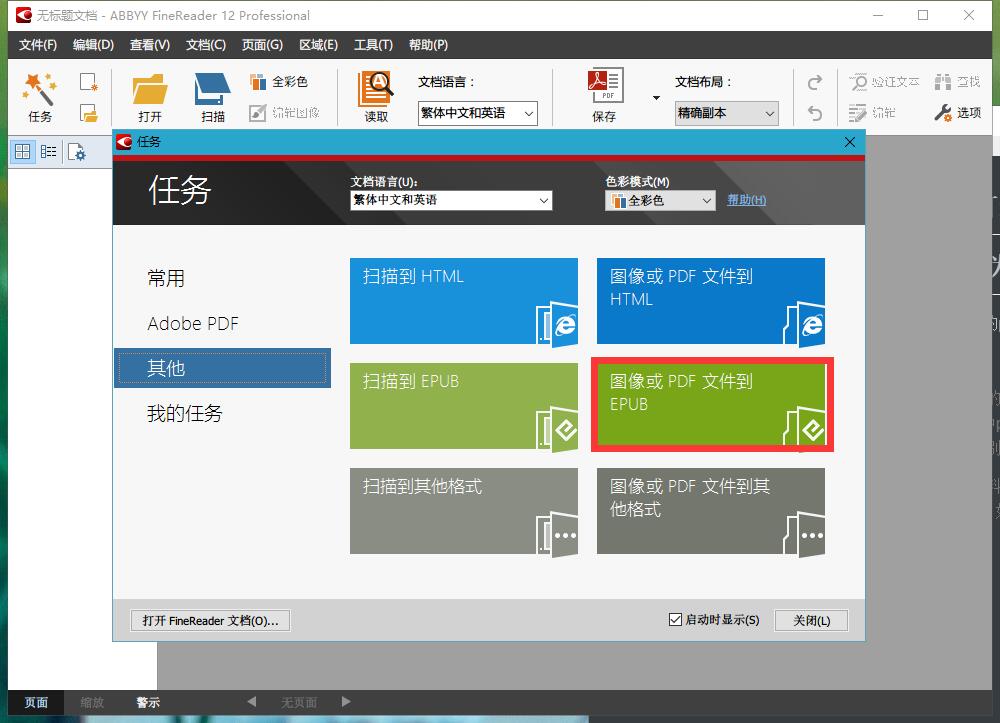This screenshot has height=723, width=1000.
Task: Switch to 警示 tab in bottom bar
Action: click(x=148, y=703)
